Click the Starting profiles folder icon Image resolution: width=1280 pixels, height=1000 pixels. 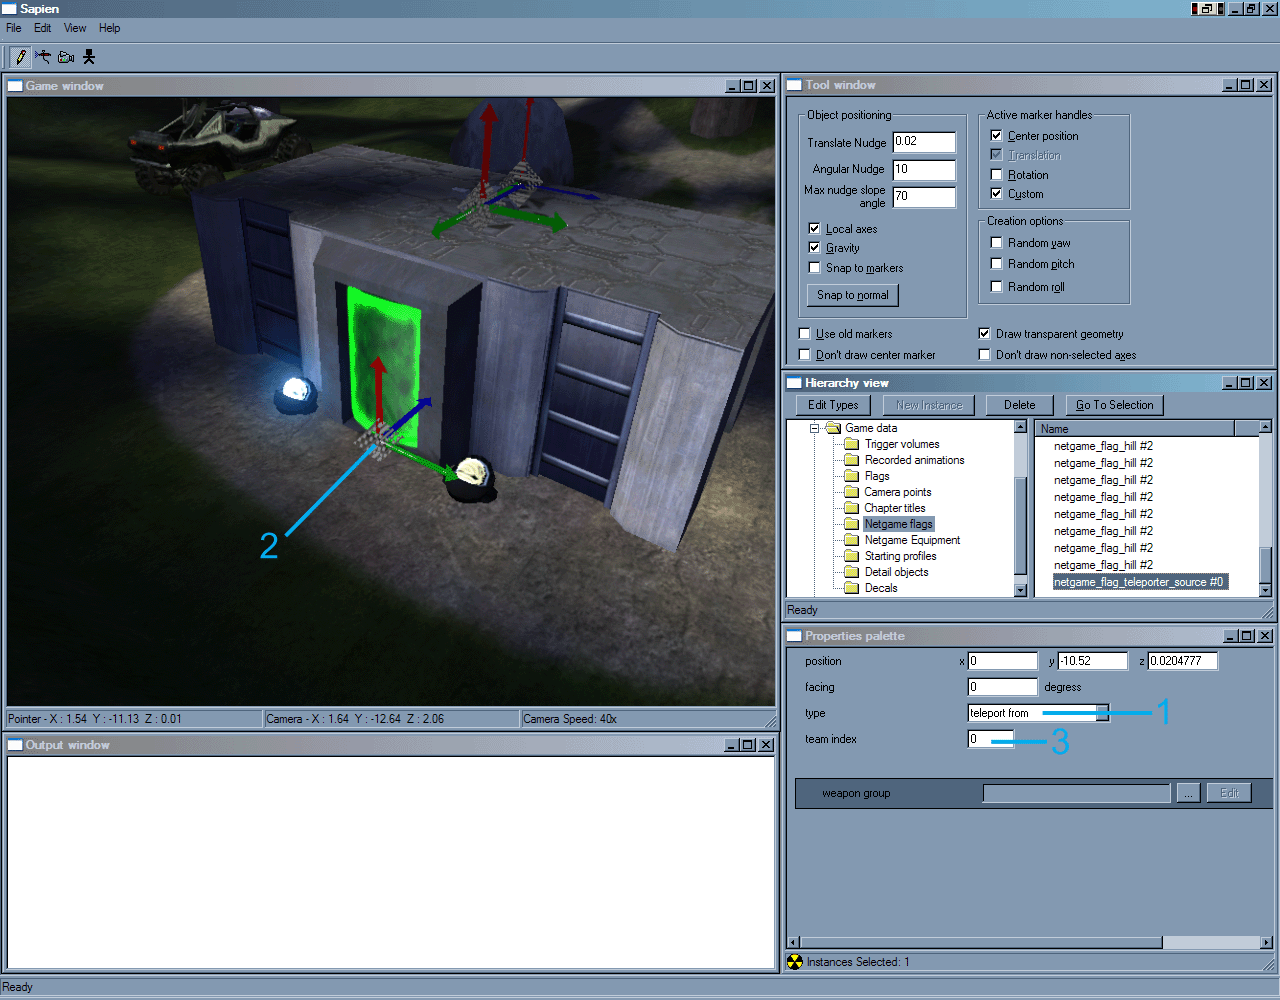coord(852,556)
